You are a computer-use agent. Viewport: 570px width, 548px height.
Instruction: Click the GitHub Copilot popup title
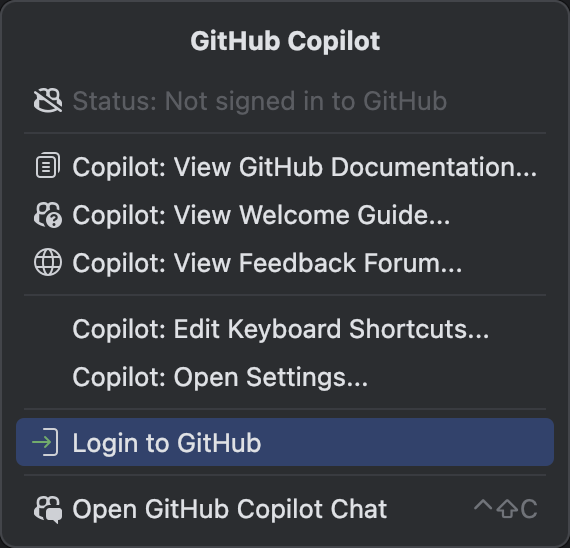click(x=285, y=41)
